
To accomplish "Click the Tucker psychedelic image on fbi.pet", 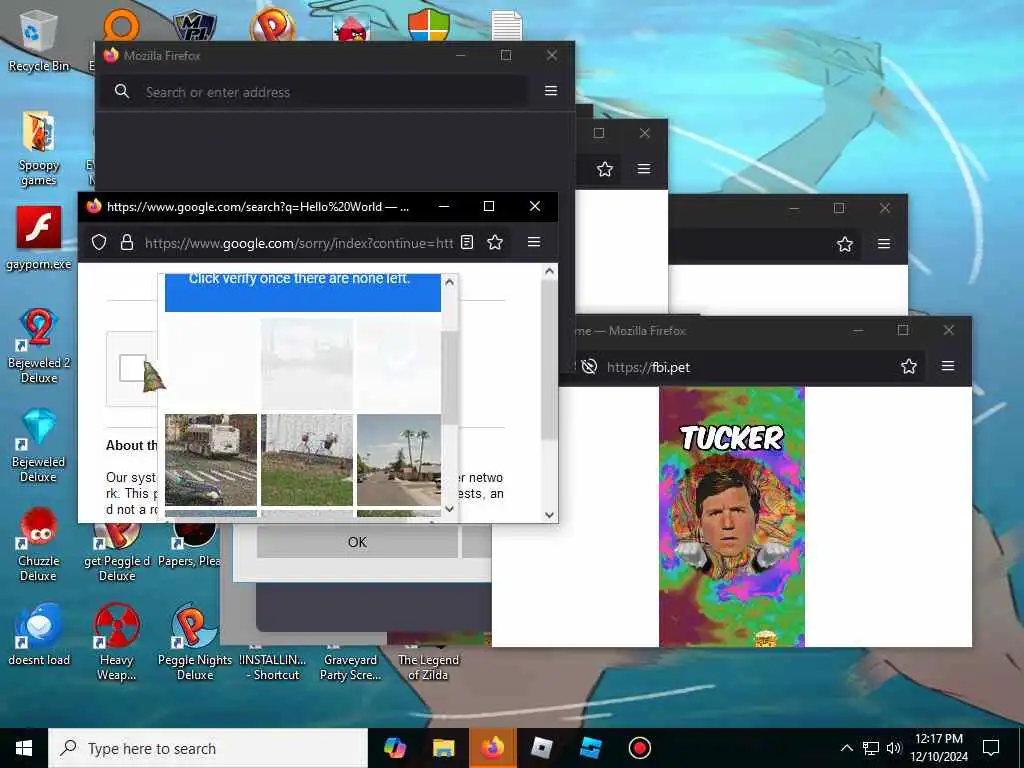I will pyautogui.click(x=732, y=517).
